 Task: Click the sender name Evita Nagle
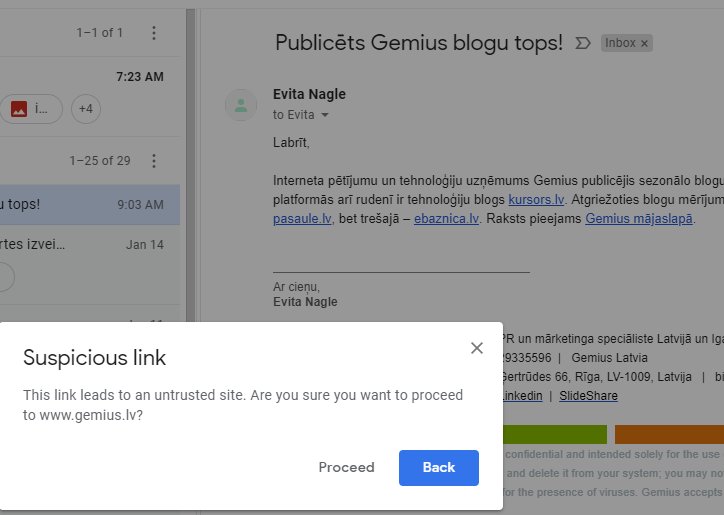[x=309, y=94]
